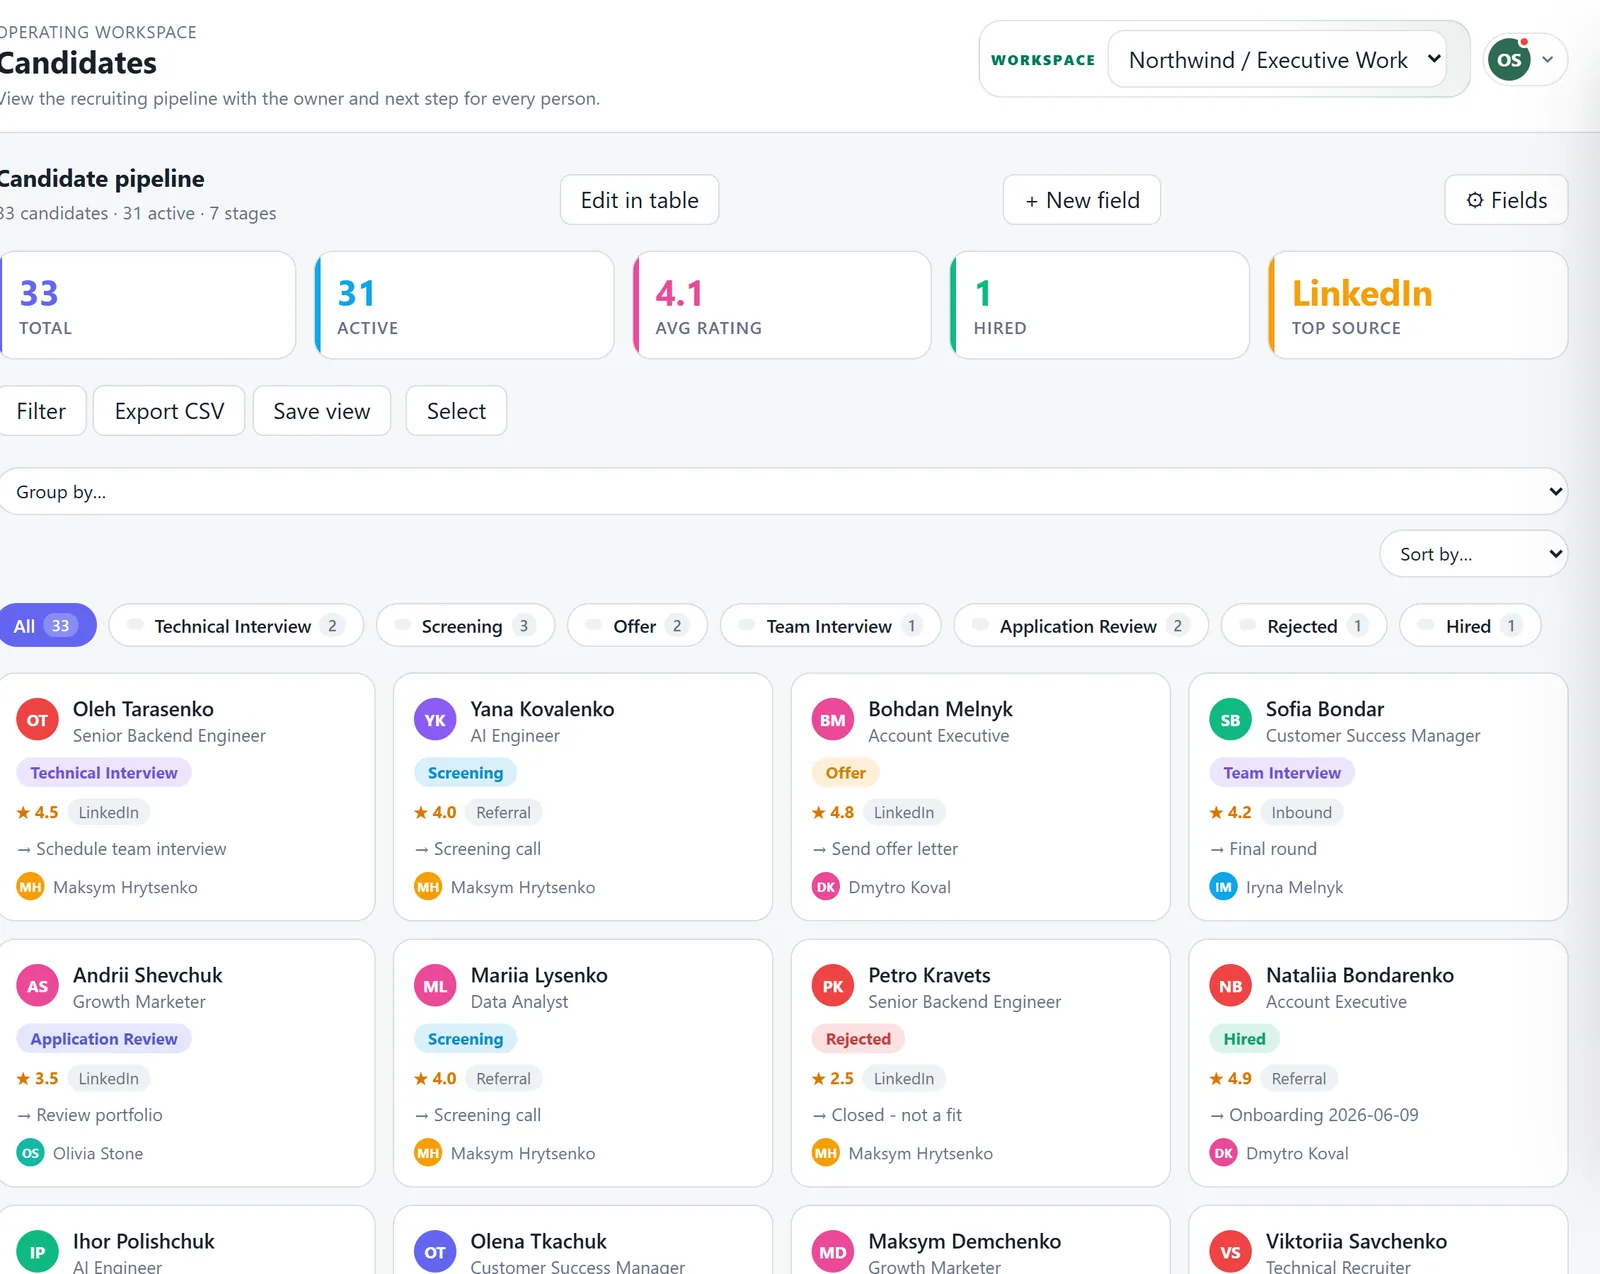
Task: Expand the Group by dropdown
Action: 783,491
